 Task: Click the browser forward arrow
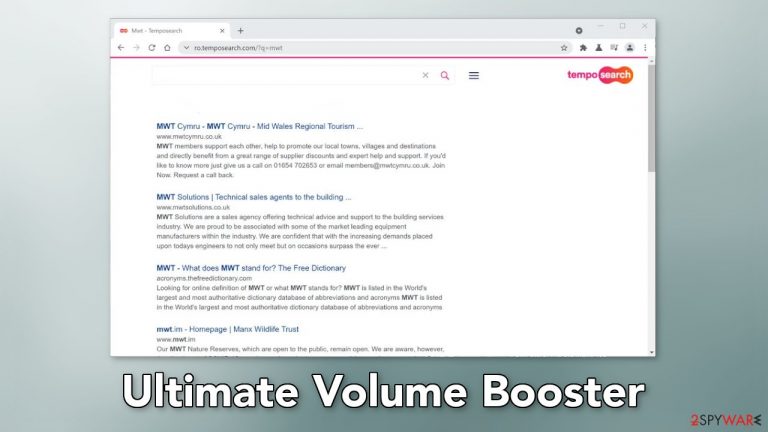[136, 48]
